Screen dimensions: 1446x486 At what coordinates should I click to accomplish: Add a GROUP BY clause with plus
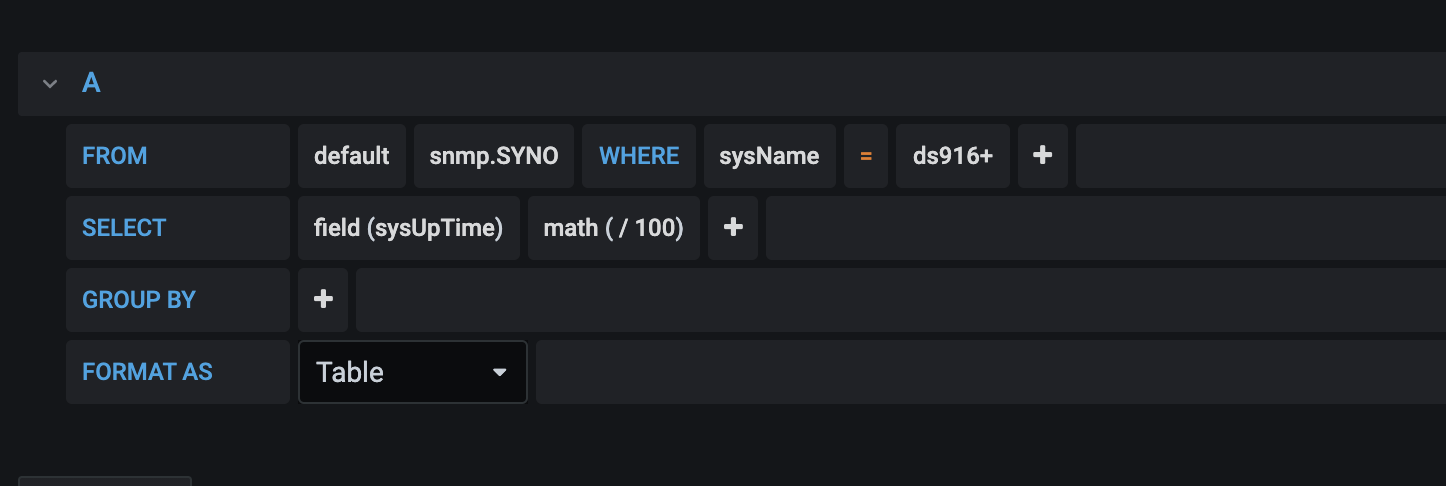point(323,300)
